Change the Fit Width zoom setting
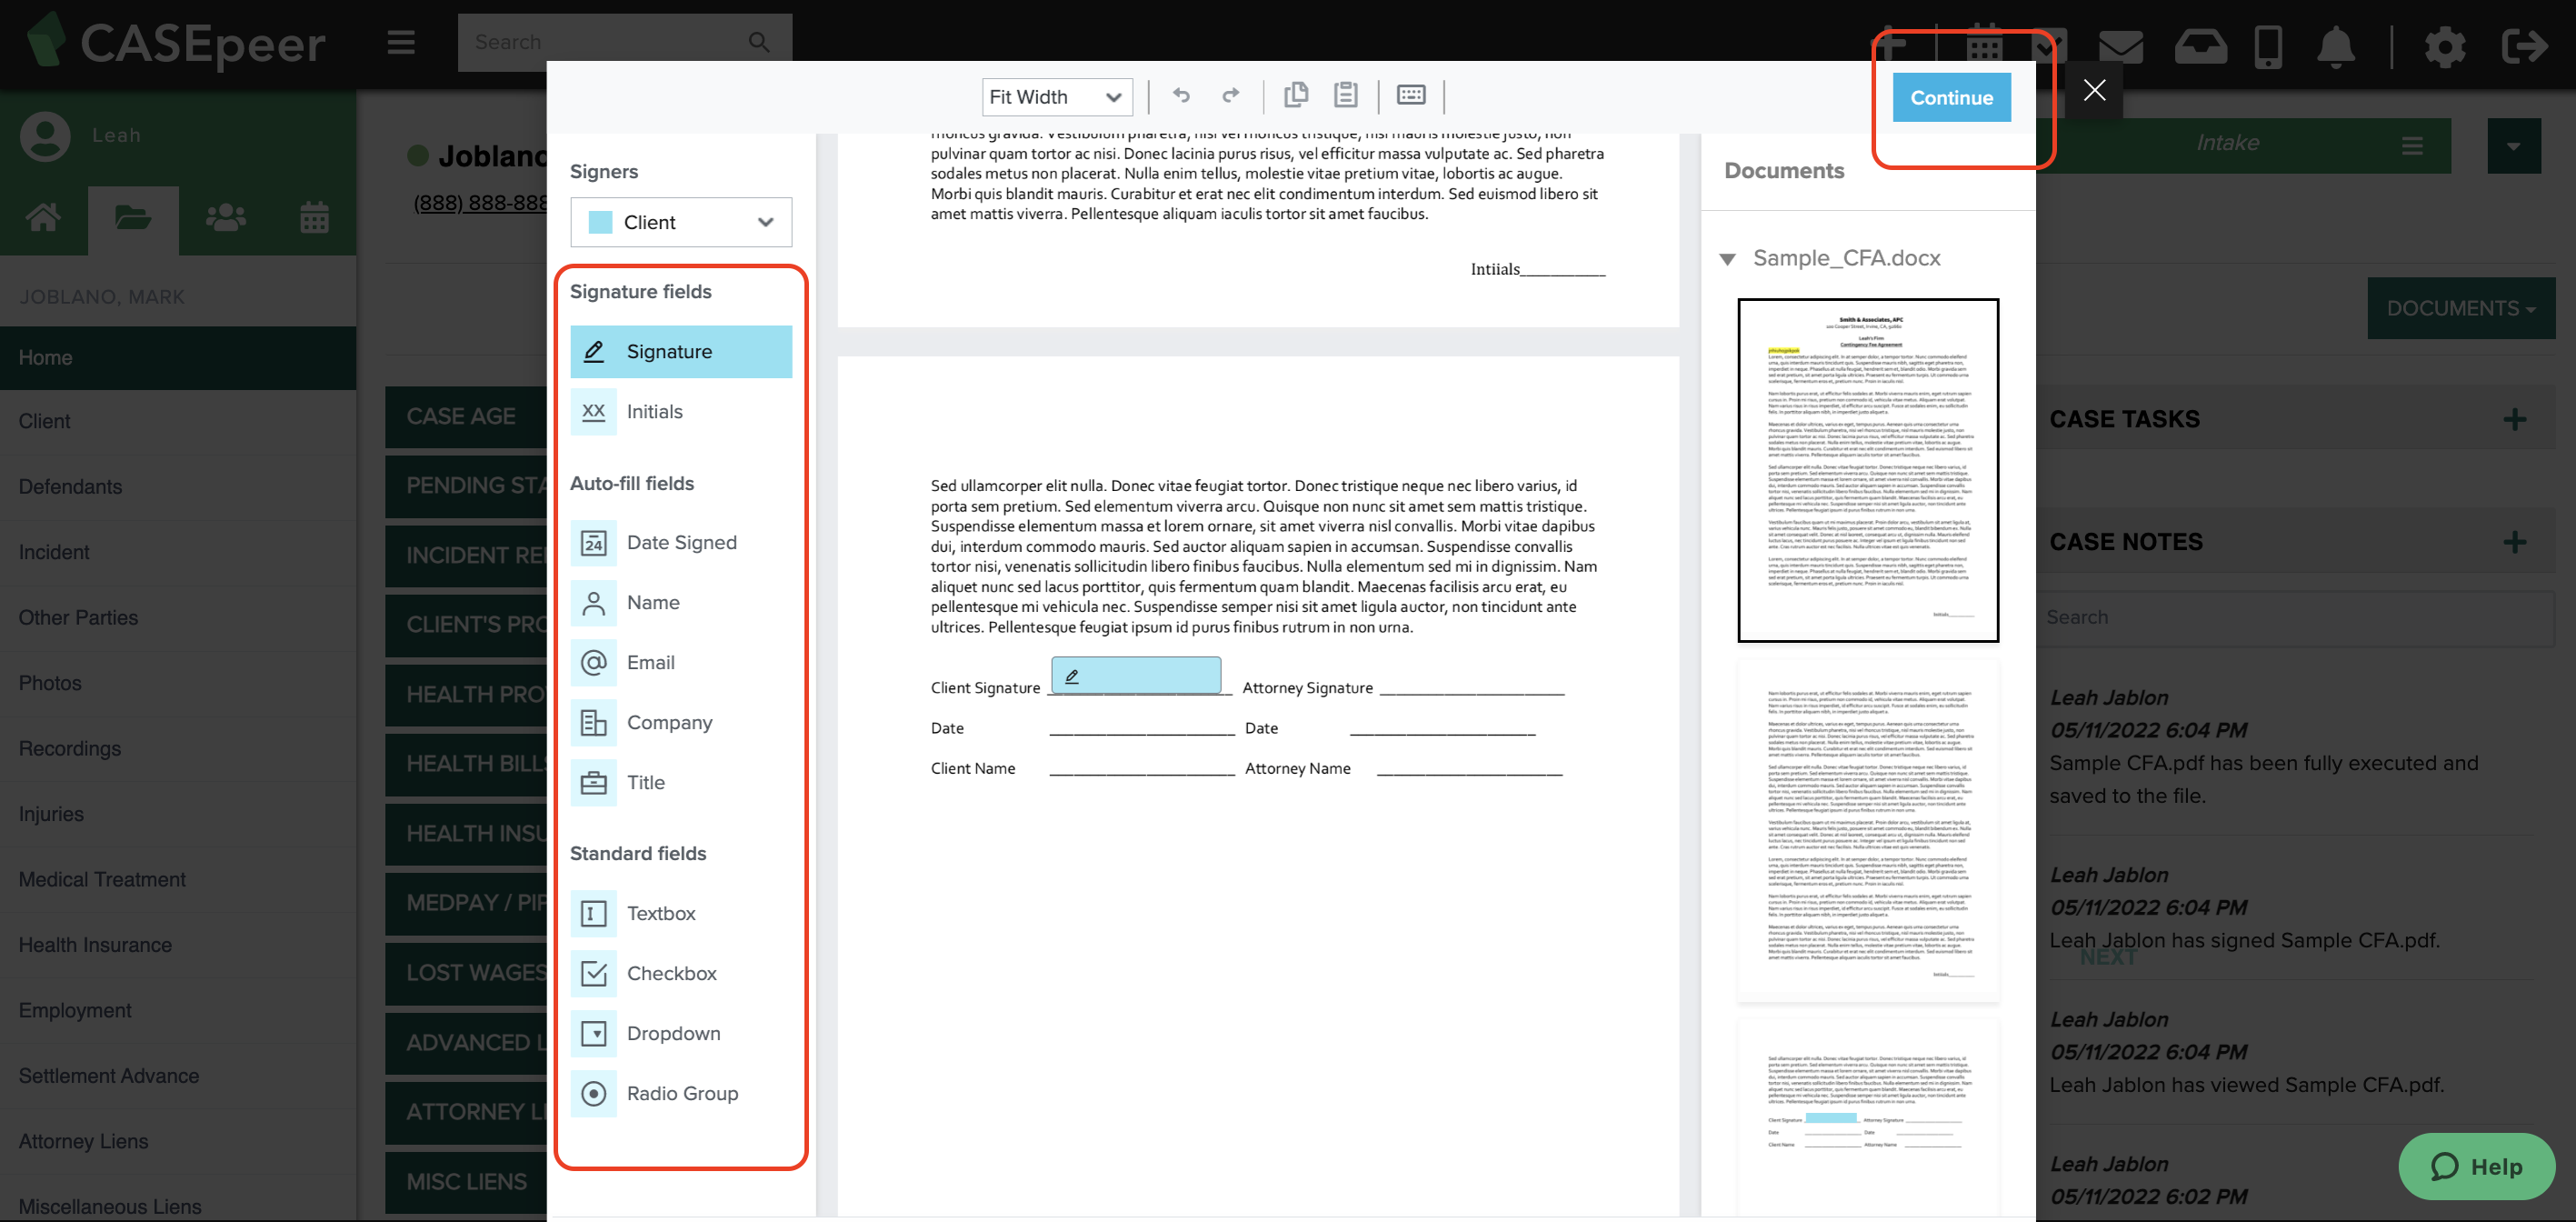Viewport: 2576px width, 1222px height. [1056, 96]
